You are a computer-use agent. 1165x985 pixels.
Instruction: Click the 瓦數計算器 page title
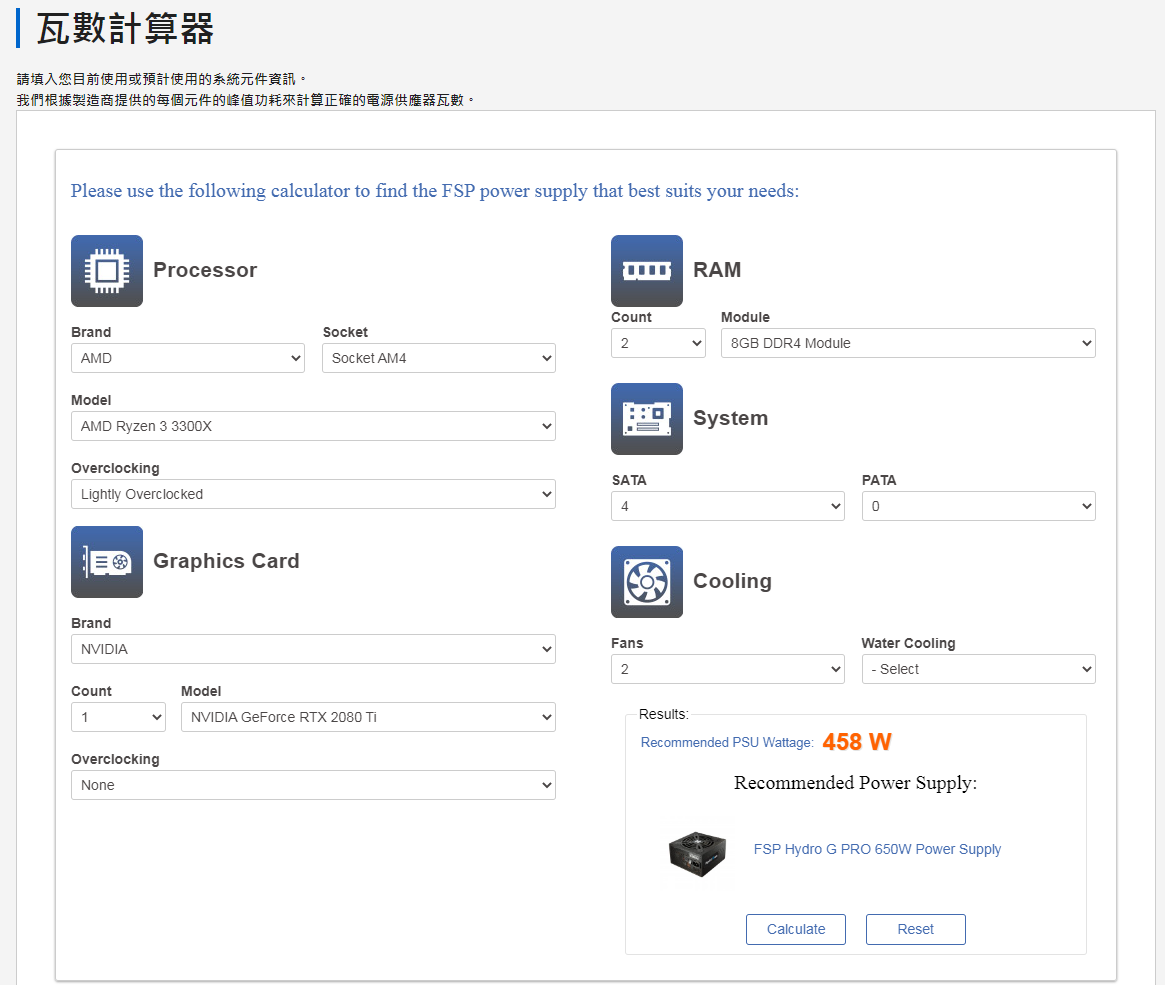[126, 29]
